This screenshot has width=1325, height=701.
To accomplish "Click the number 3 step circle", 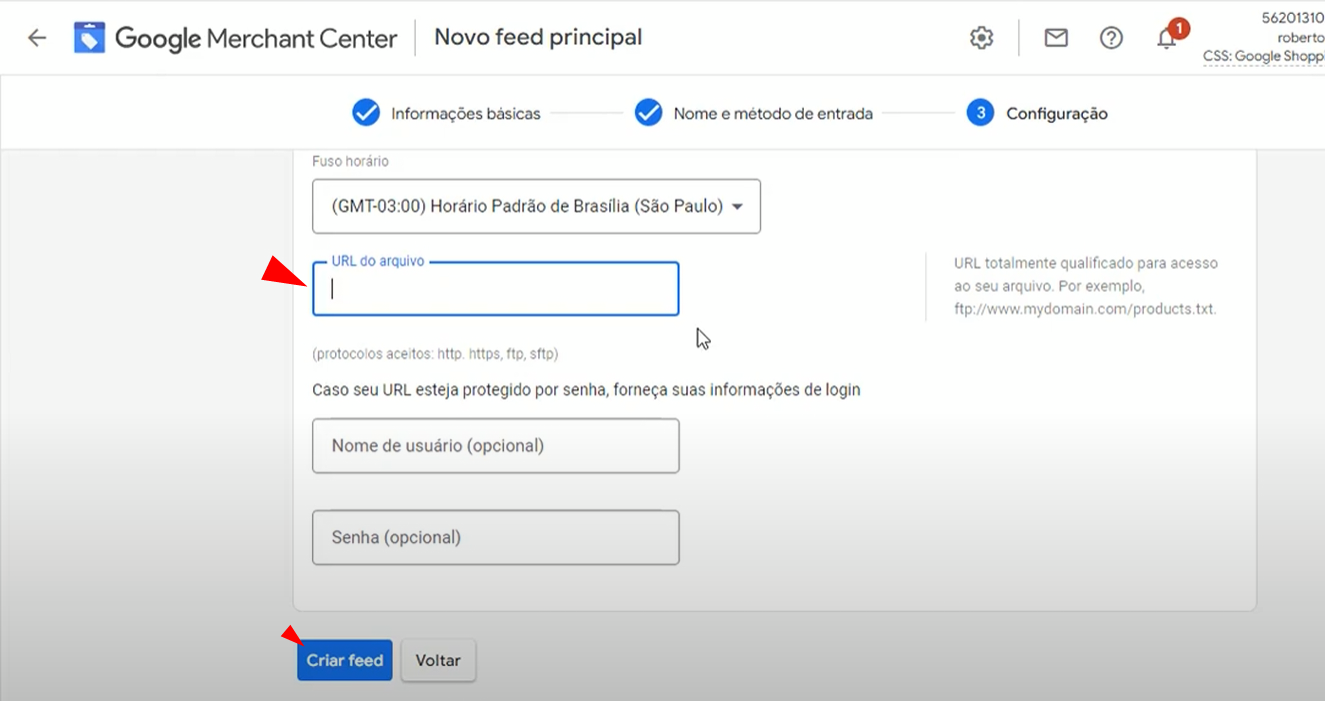I will coord(980,113).
